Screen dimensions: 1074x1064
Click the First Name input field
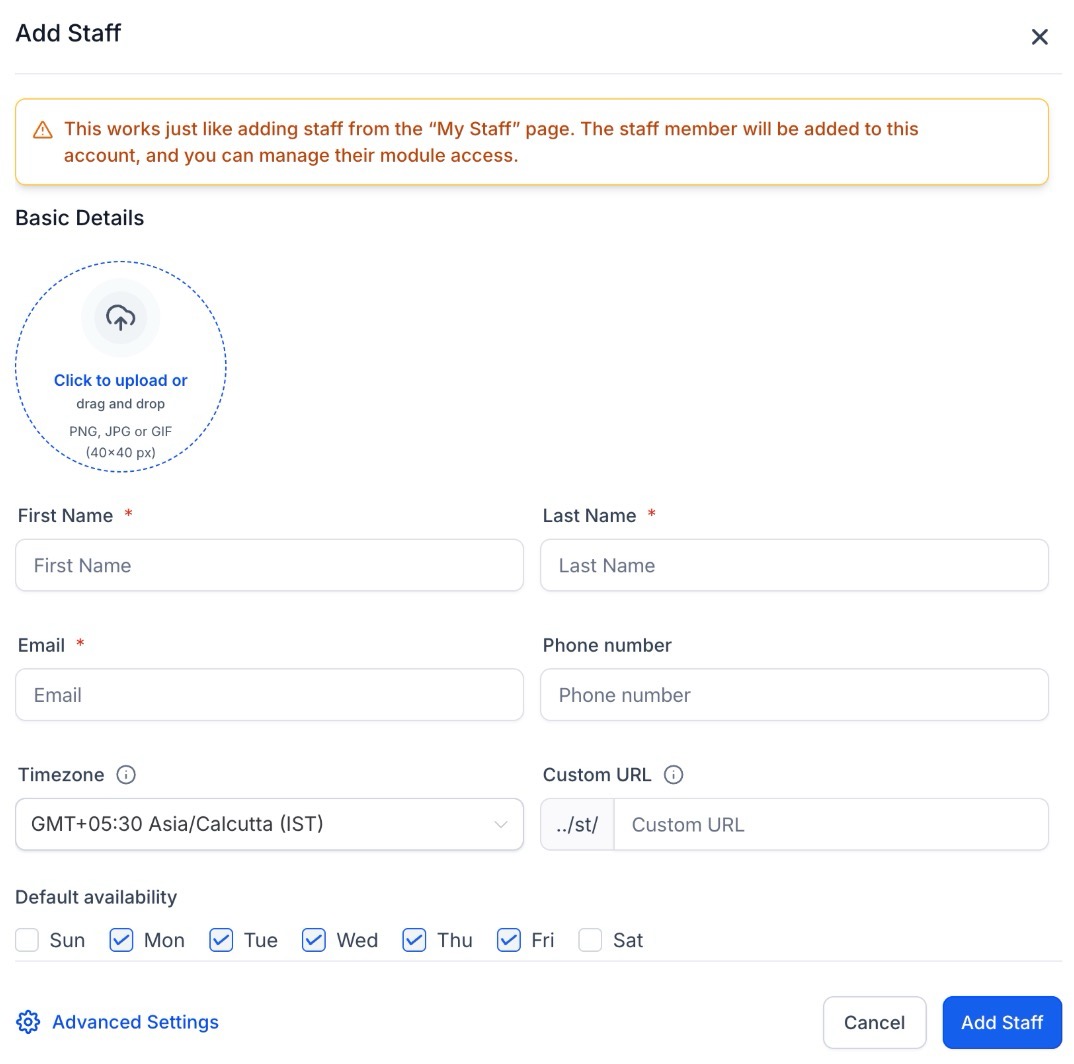tap(269, 565)
